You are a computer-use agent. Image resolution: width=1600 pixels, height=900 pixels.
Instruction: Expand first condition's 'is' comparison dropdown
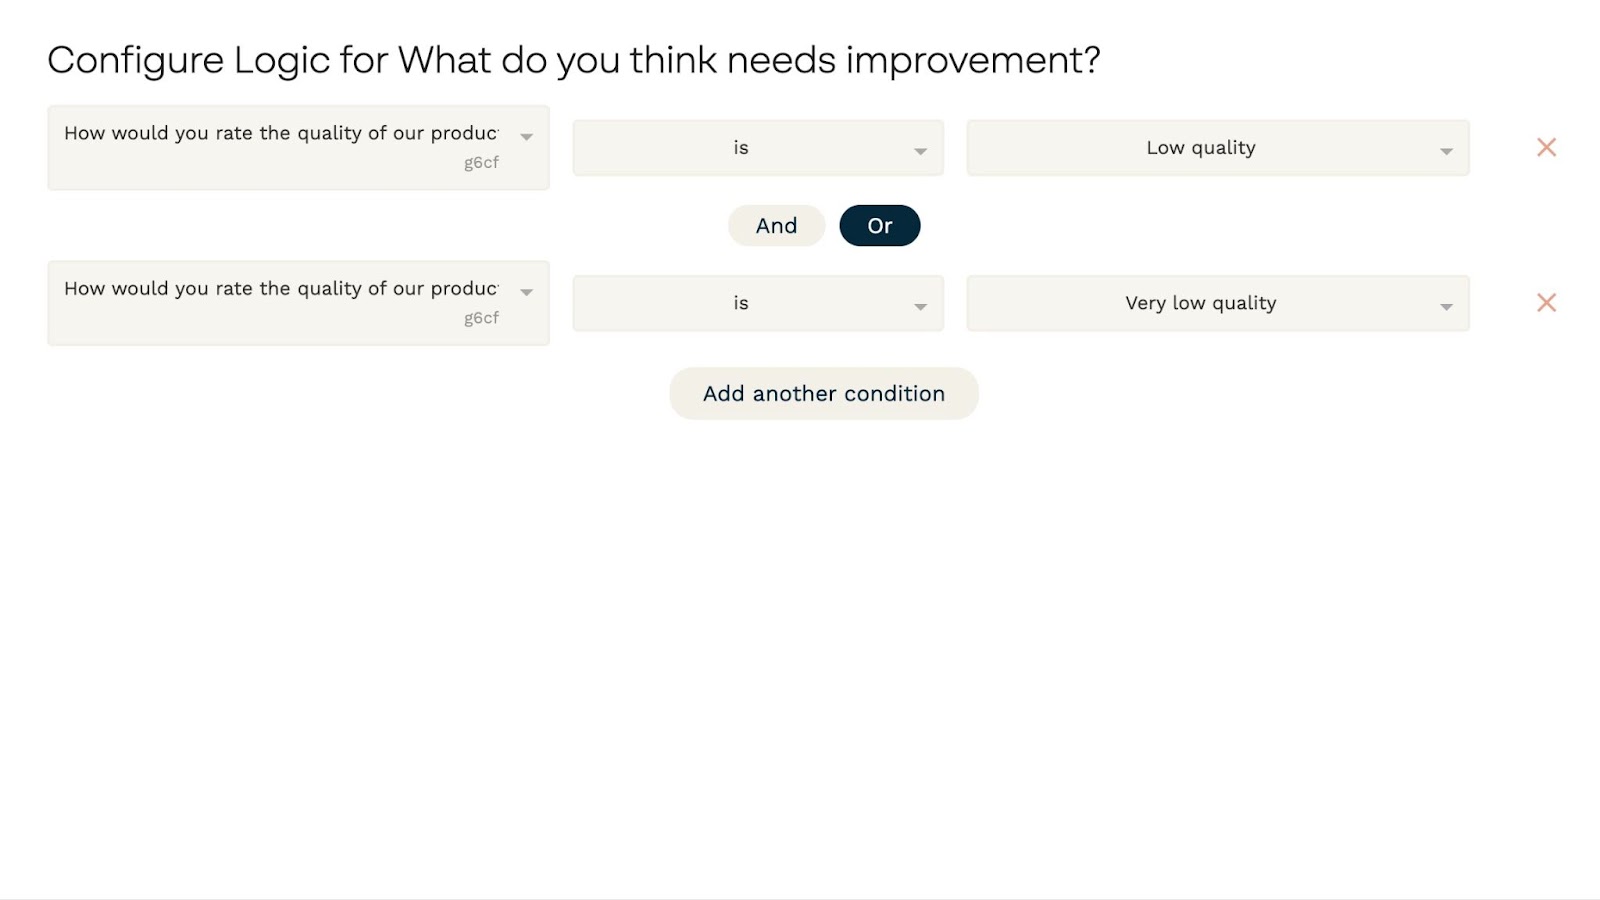[740, 148]
